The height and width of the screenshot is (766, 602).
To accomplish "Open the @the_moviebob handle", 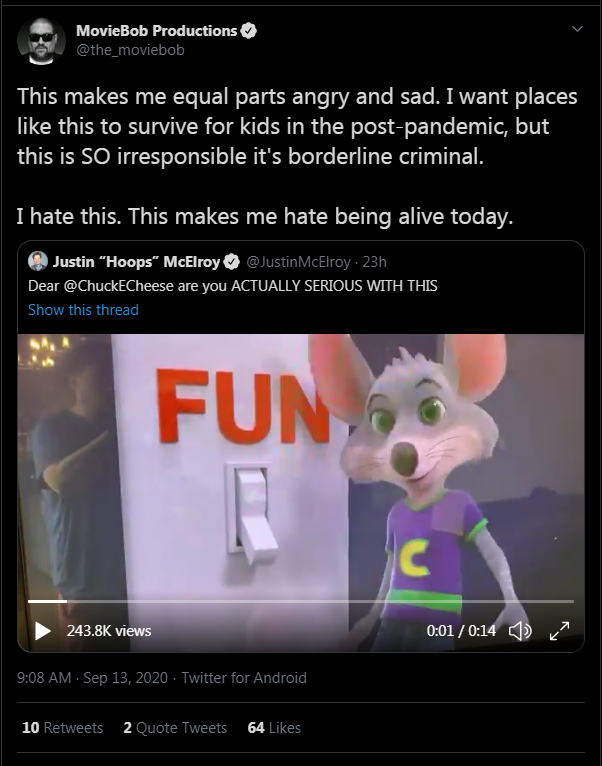I will pyautogui.click(x=130, y=50).
